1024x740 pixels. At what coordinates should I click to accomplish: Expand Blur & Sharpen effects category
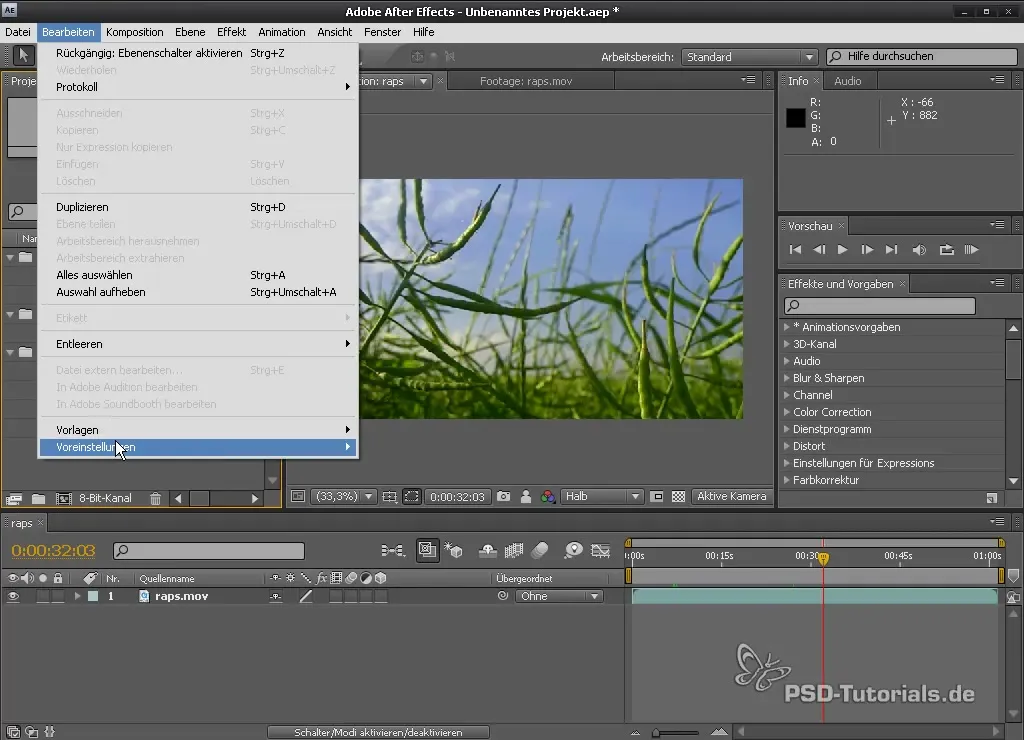(x=787, y=378)
